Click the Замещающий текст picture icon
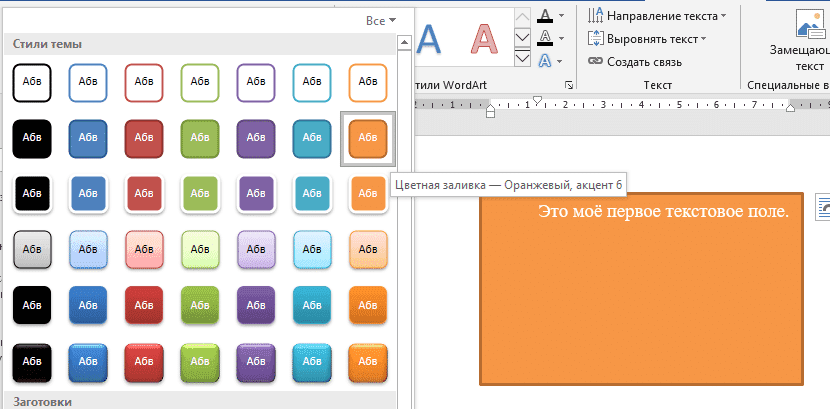 tap(808, 24)
